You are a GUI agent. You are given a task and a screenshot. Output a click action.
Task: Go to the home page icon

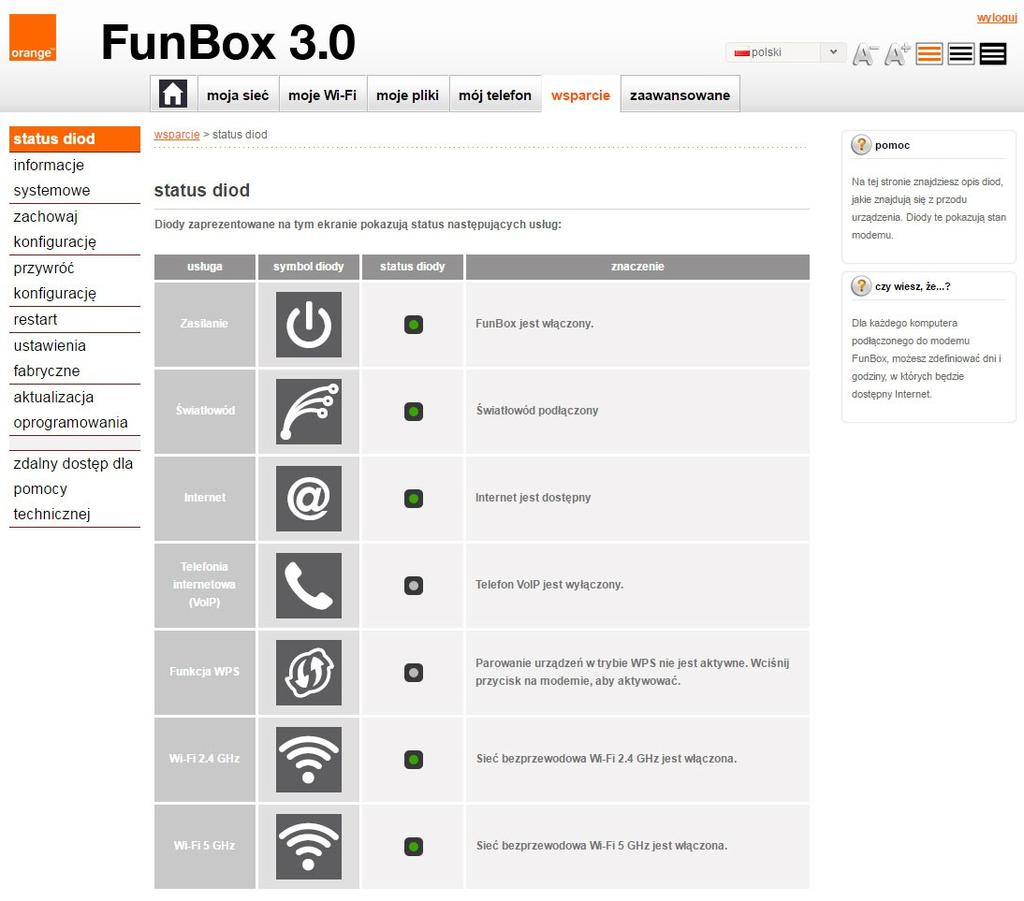[x=173, y=94]
